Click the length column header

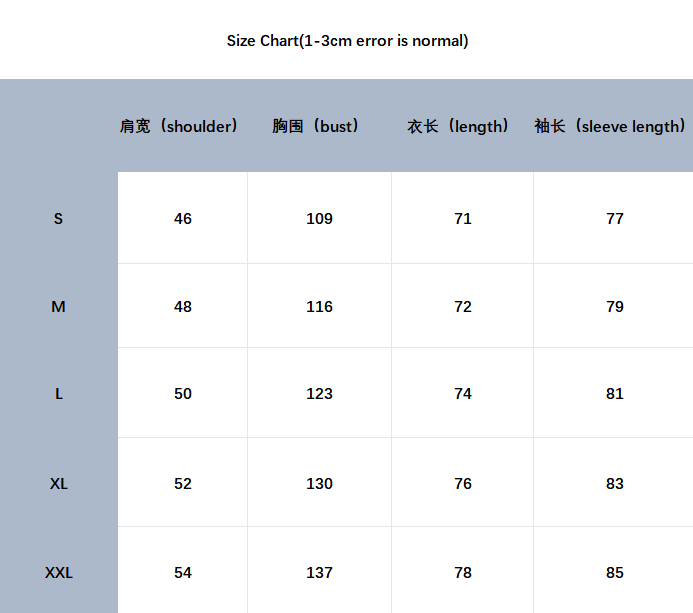coord(459,126)
